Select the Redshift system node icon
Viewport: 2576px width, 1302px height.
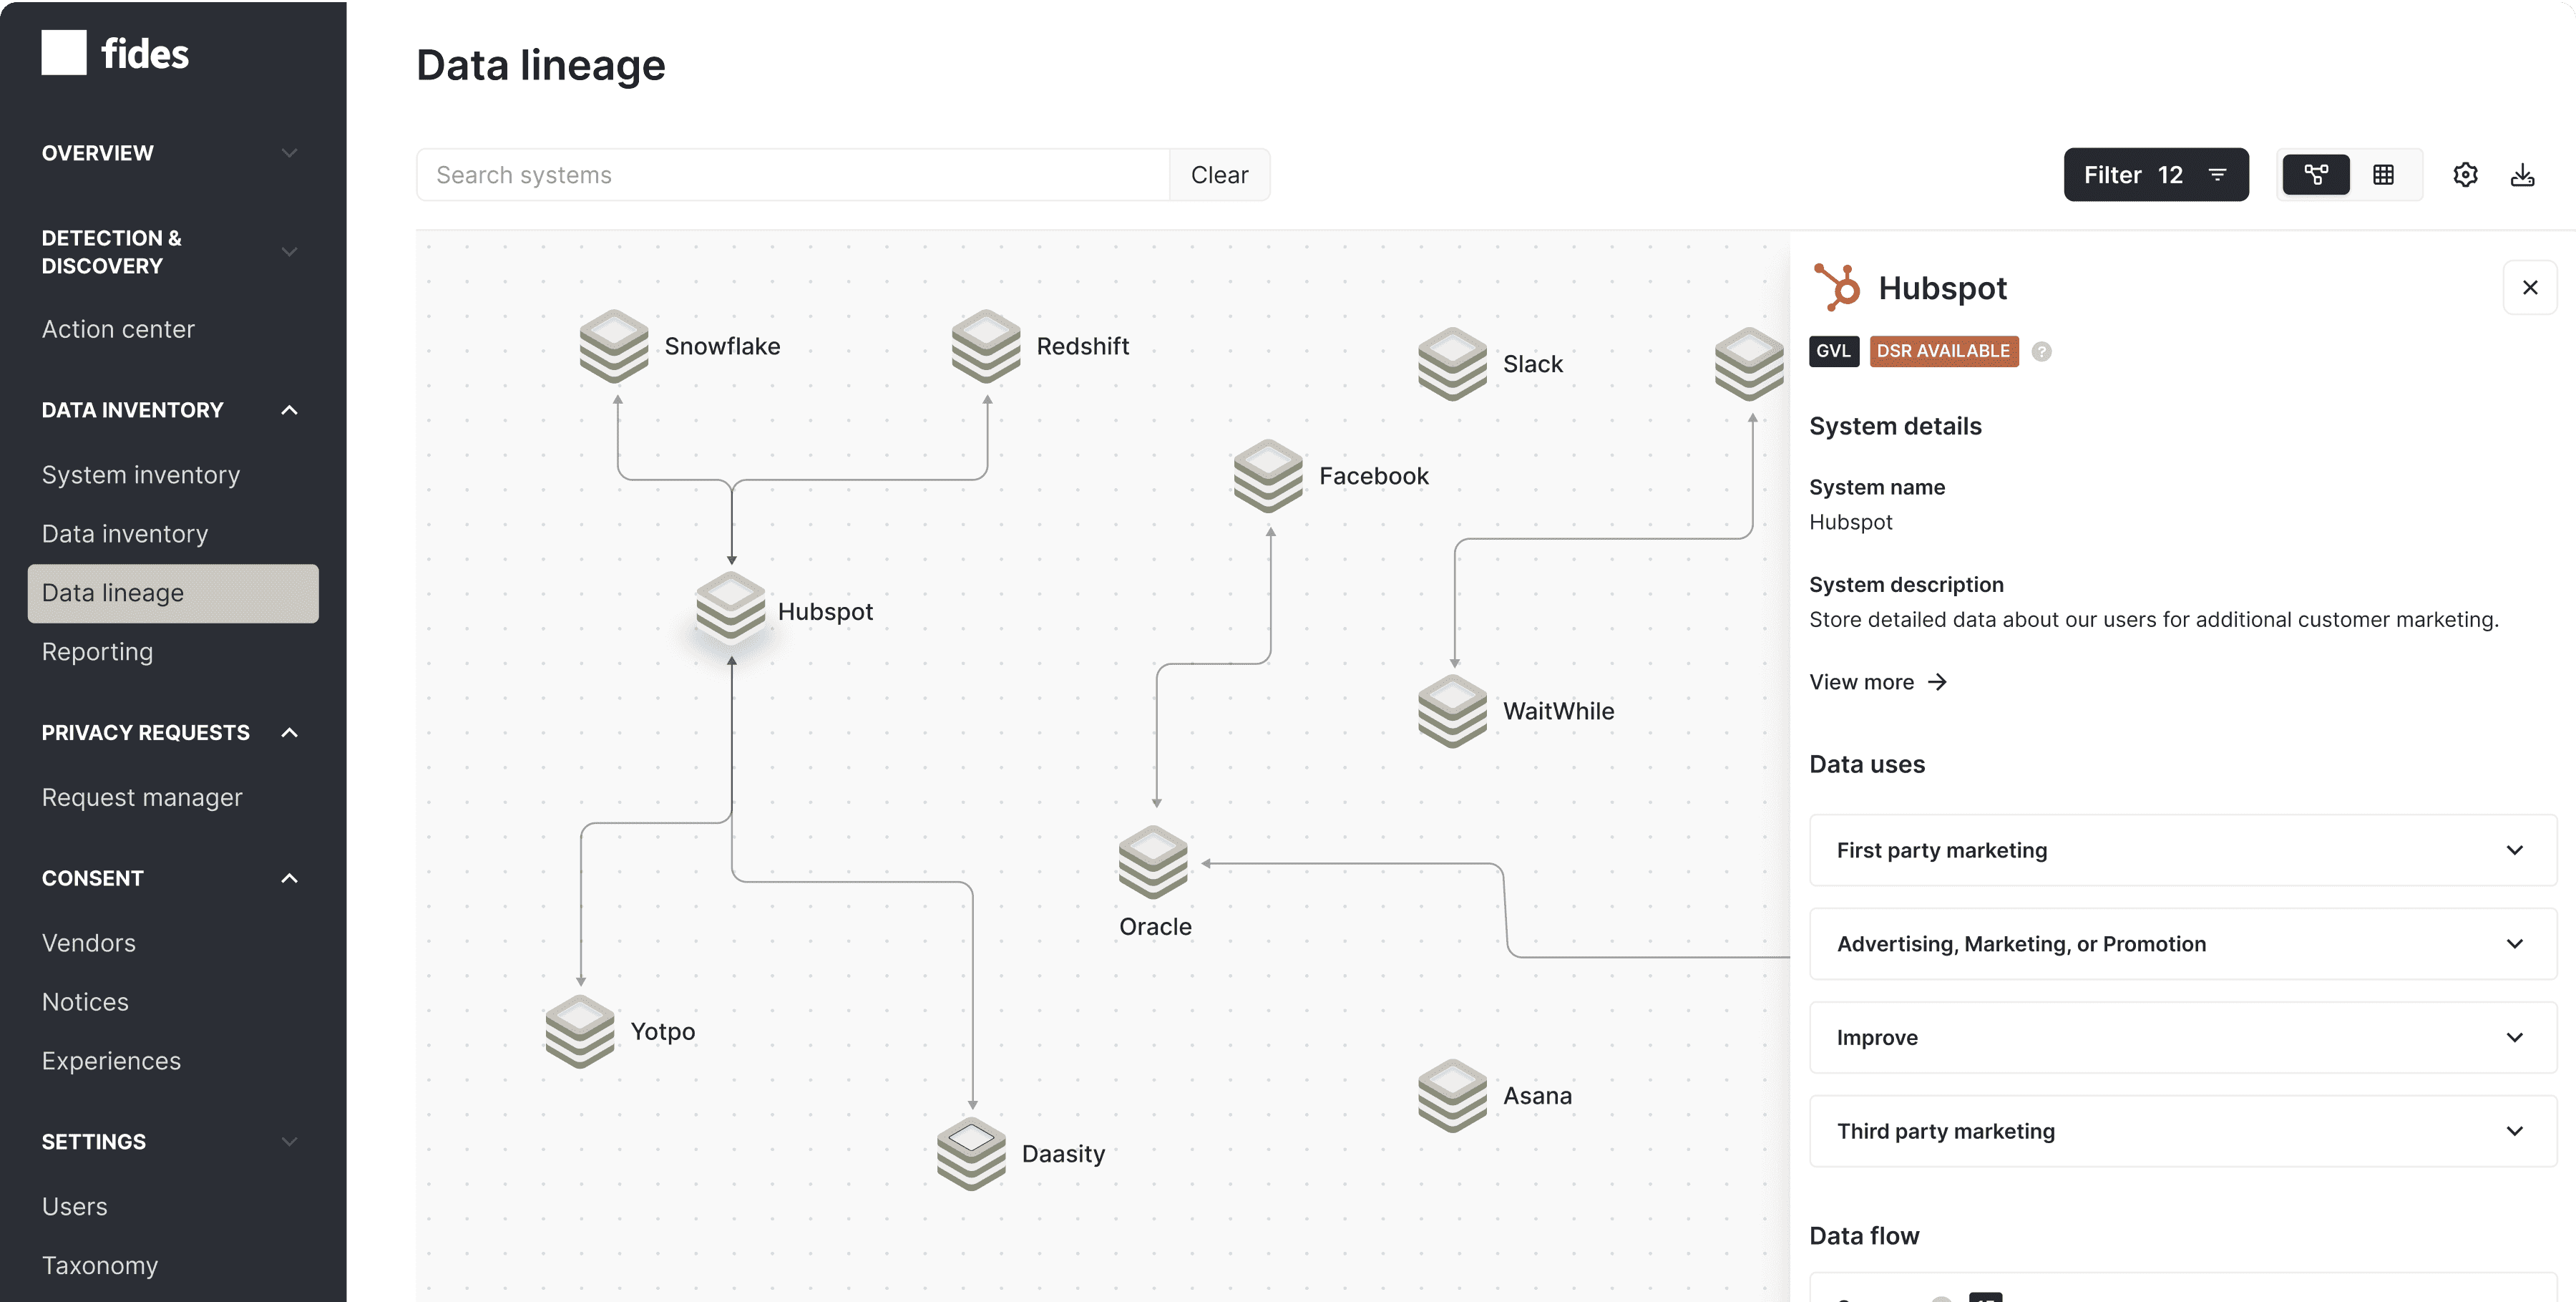986,346
